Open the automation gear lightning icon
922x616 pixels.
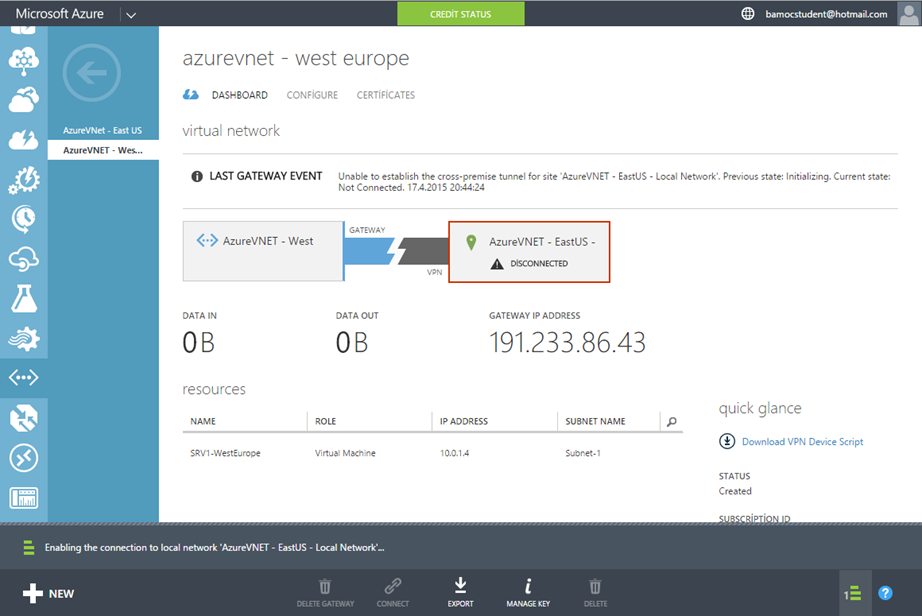(24, 180)
